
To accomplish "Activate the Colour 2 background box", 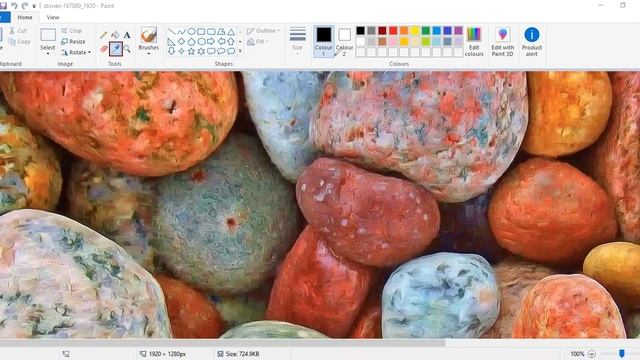I will click(344, 41).
